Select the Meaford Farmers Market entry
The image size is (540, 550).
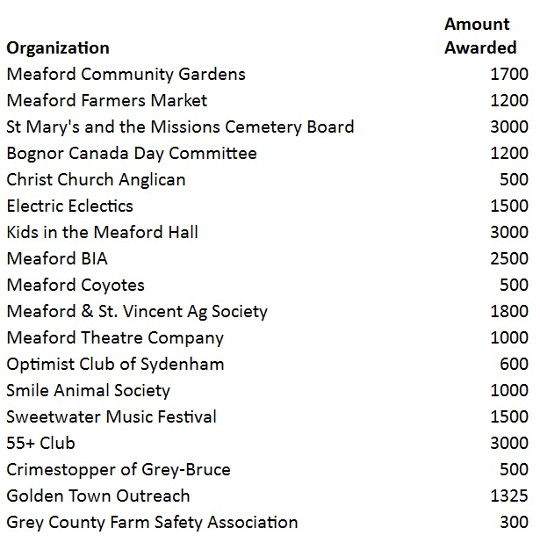coord(107,101)
